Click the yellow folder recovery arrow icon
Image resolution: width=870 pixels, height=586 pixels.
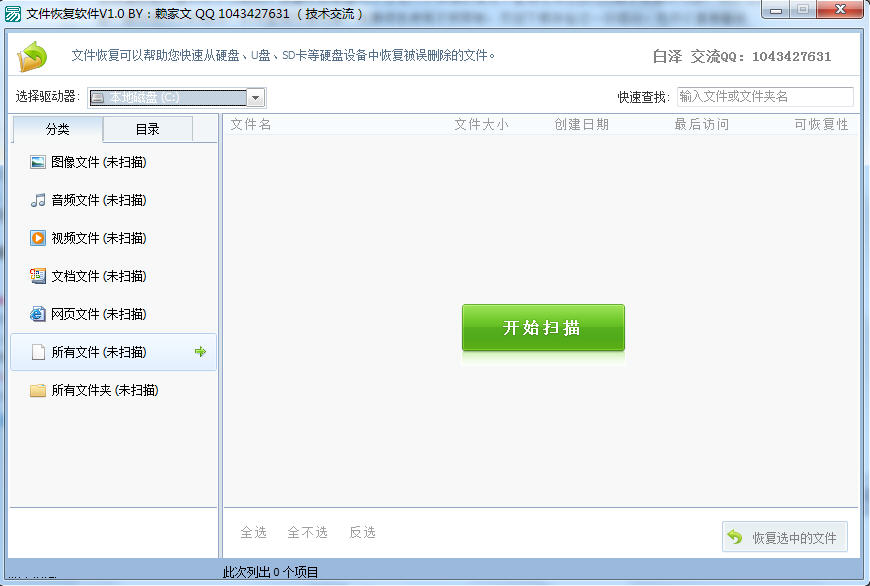click(x=32, y=56)
